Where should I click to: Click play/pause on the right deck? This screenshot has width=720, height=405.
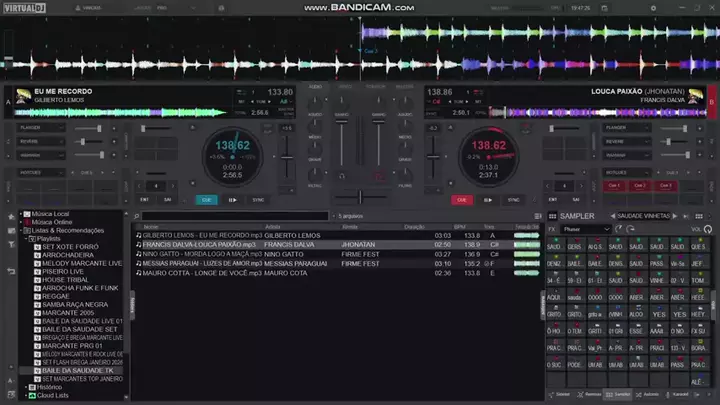[487, 199]
